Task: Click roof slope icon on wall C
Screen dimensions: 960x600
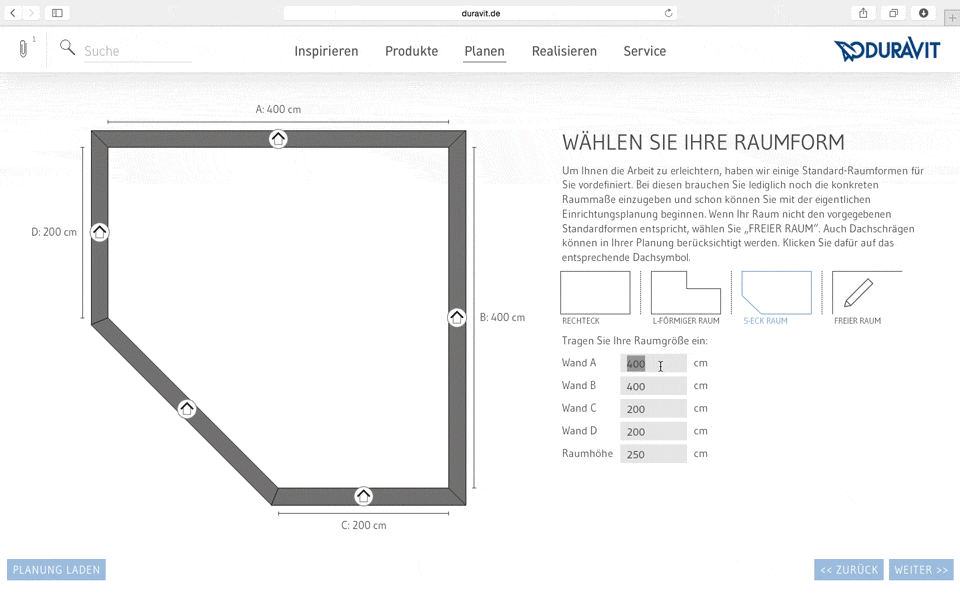Action: coord(363,496)
